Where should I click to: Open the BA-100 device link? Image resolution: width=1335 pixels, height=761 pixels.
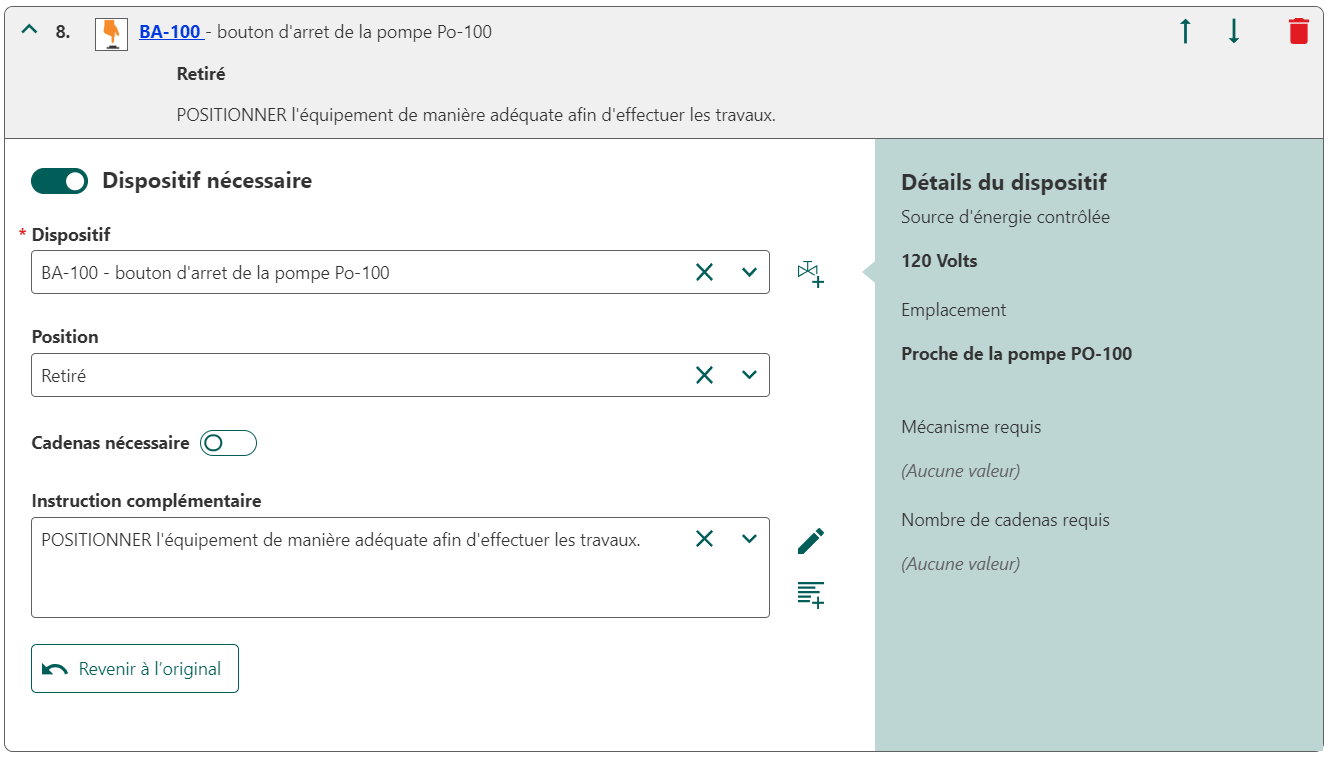pyautogui.click(x=170, y=32)
